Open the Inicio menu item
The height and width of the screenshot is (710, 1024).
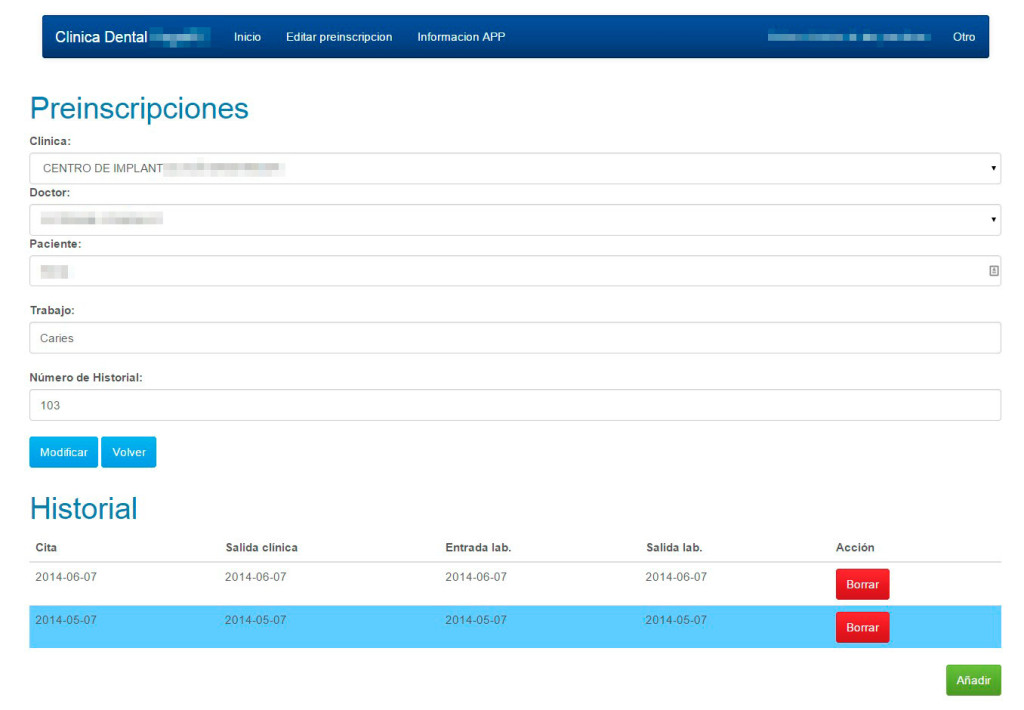click(247, 37)
